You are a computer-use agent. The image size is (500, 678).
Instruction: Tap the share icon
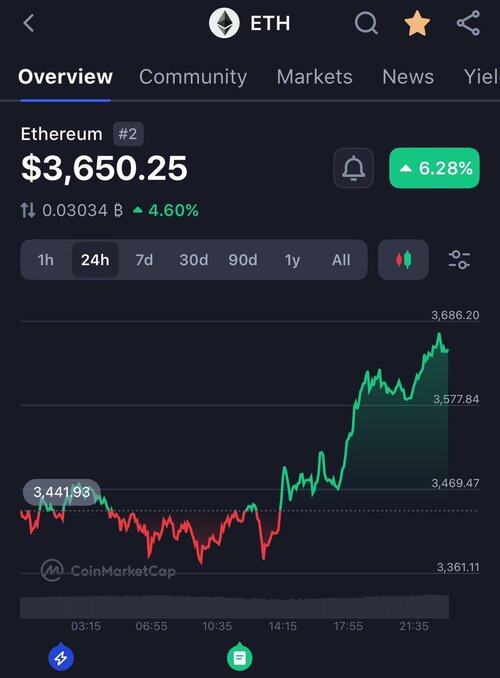pyautogui.click(x=468, y=23)
